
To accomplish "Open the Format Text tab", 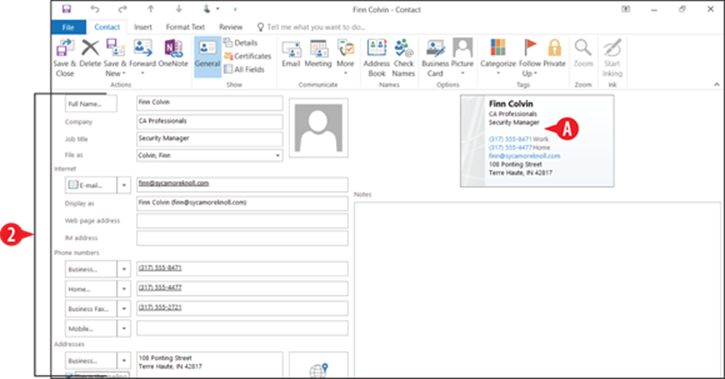I will (185, 27).
